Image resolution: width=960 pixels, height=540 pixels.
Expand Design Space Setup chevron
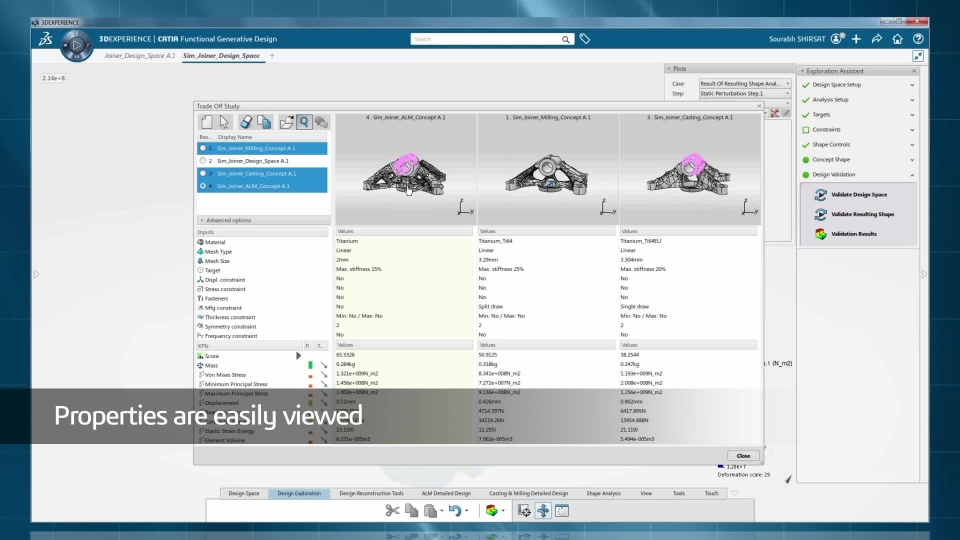tap(912, 85)
